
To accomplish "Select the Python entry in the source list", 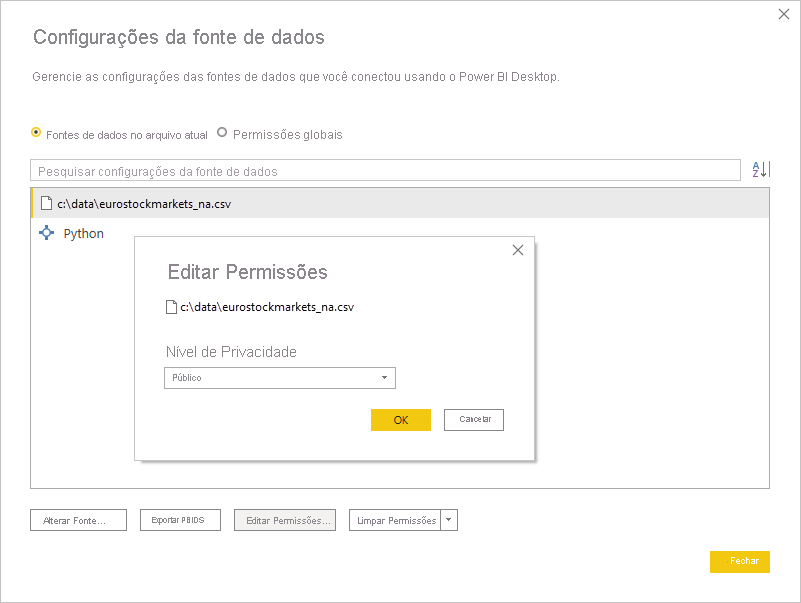I will [83, 233].
